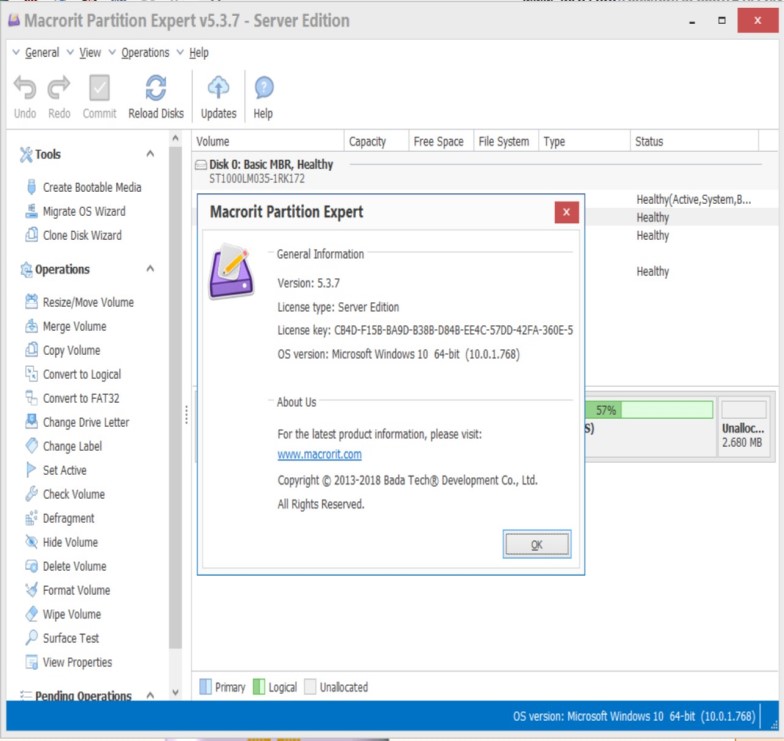Viewport: 784px width, 741px height.
Task: Select the Healthy(Active,System,B... status row
Action: coord(694,200)
